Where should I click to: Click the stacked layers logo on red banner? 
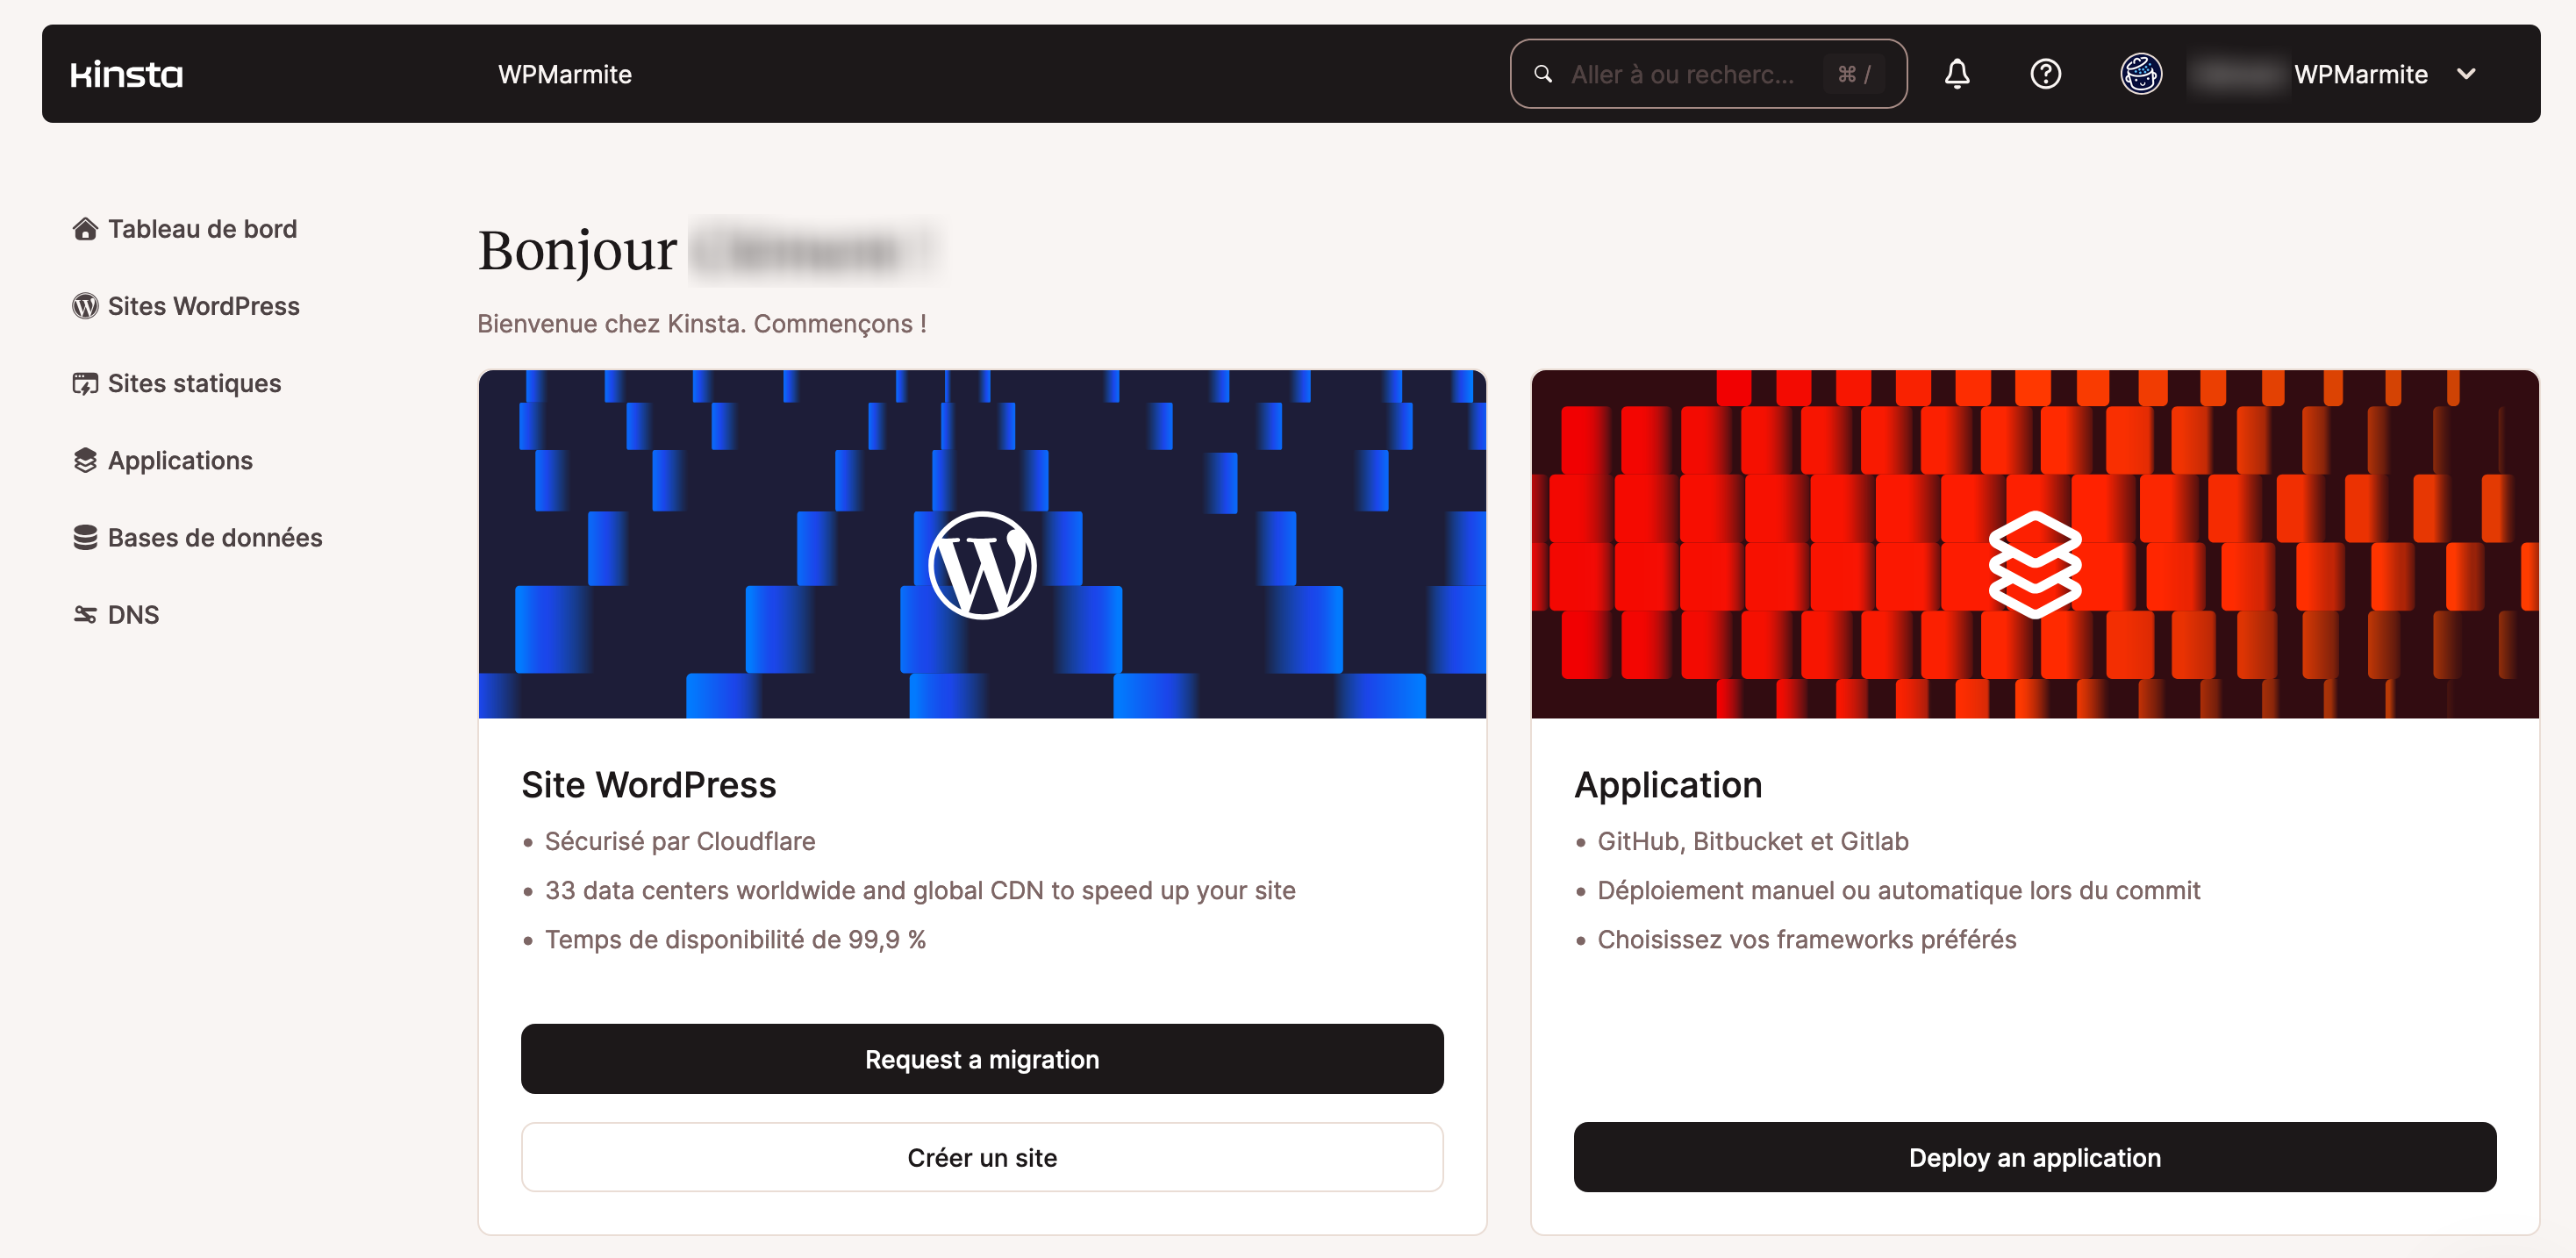pos(2034,564)
